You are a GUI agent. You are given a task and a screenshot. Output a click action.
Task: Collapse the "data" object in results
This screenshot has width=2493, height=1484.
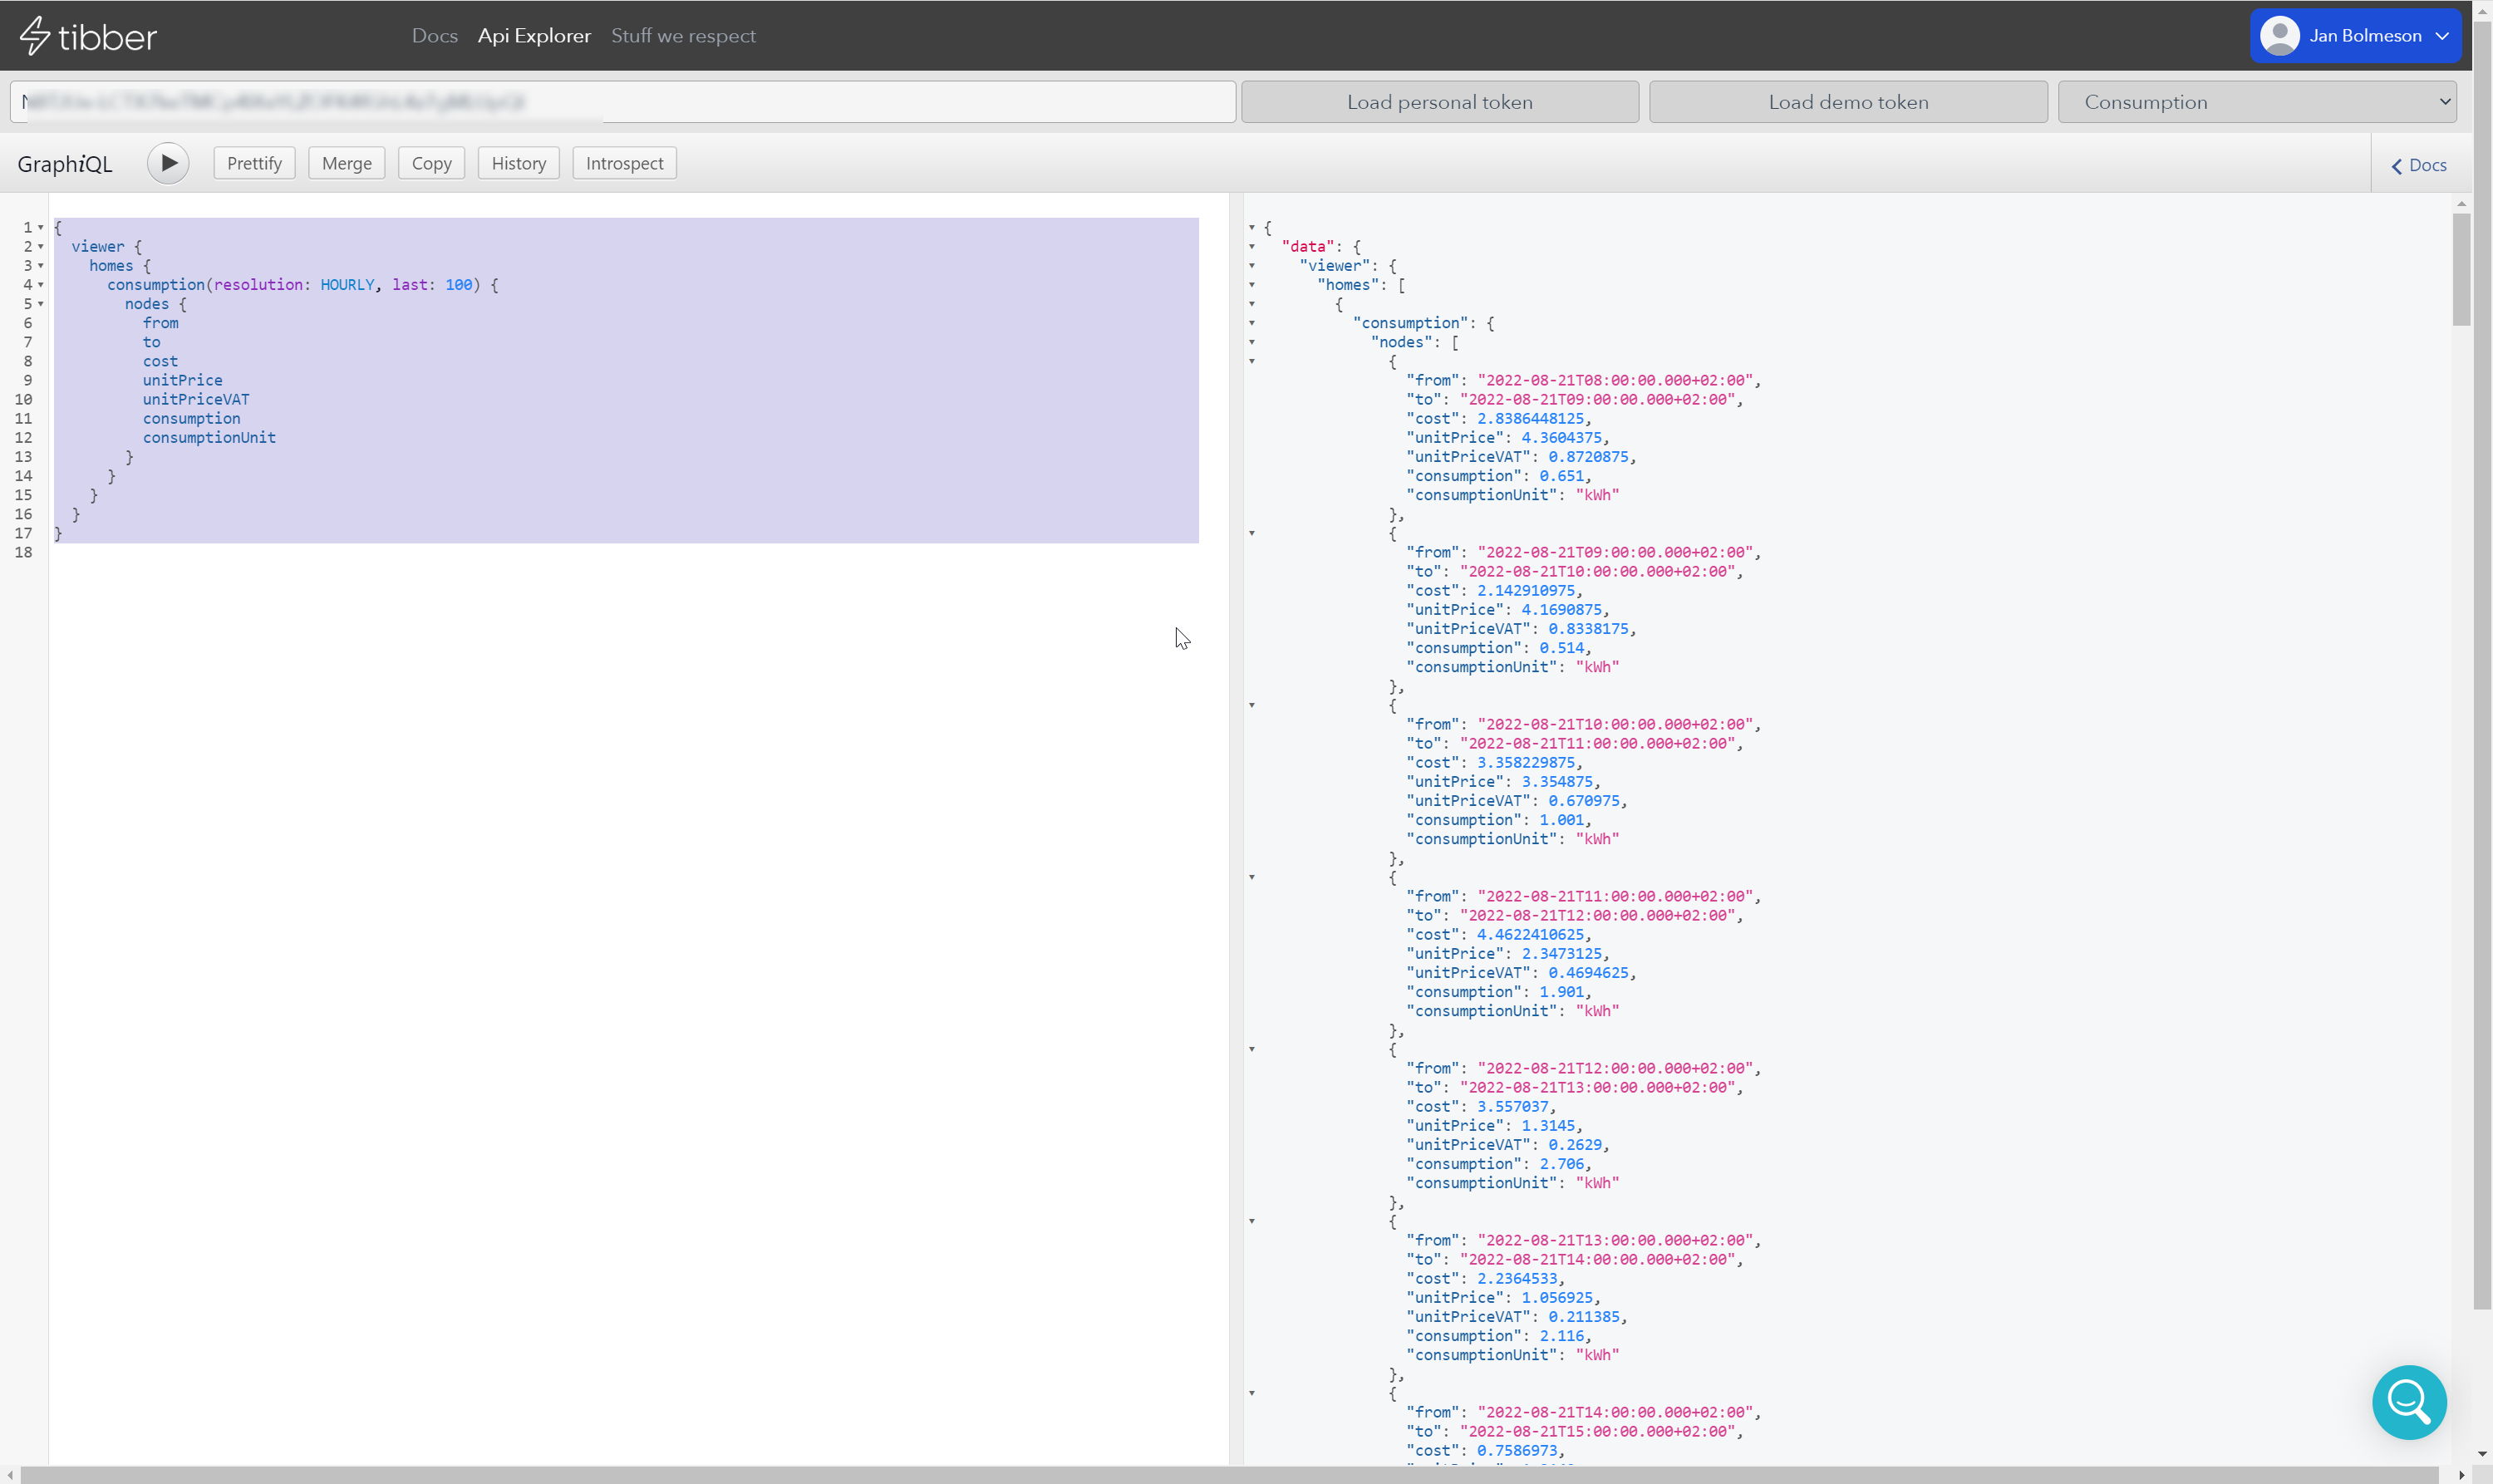(1251, 247)
